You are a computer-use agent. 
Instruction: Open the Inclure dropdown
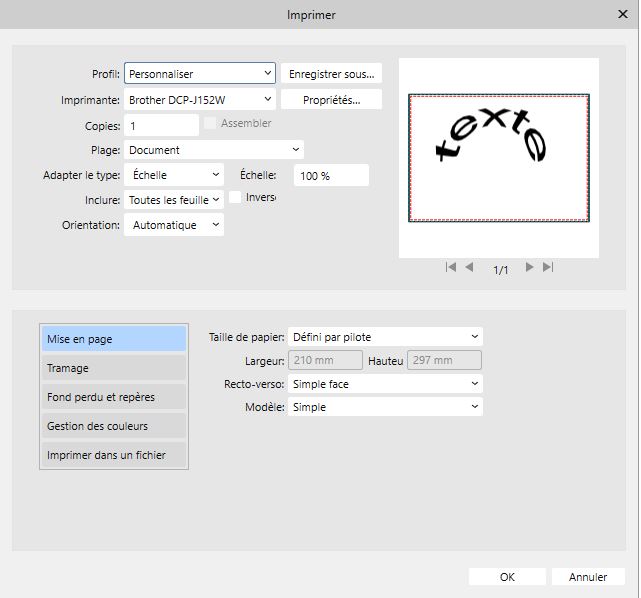(174, 200)
